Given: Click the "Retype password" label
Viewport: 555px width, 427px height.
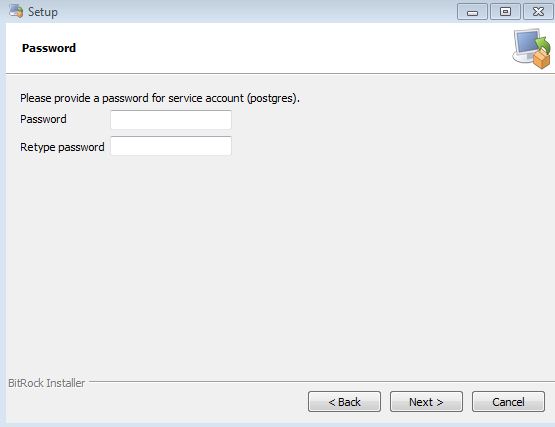Looking at the screenshot, I should 62,147.
